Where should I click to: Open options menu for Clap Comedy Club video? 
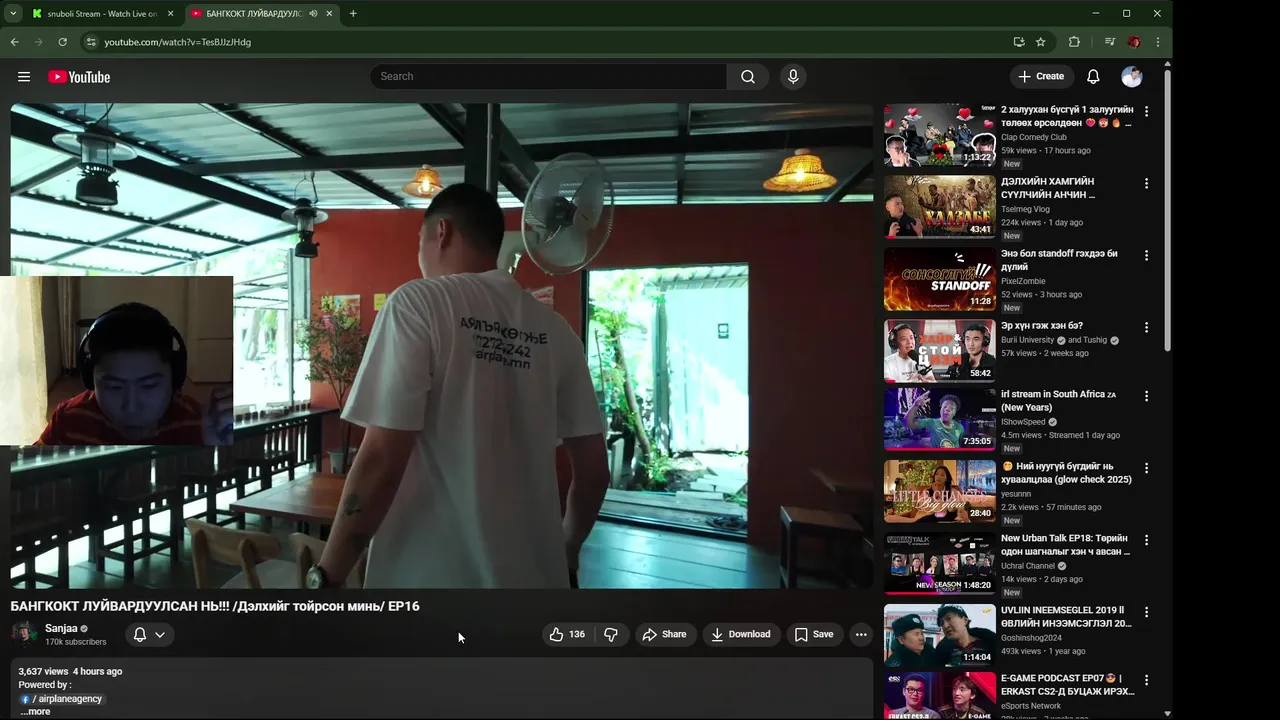click(x=1146, y=111)
